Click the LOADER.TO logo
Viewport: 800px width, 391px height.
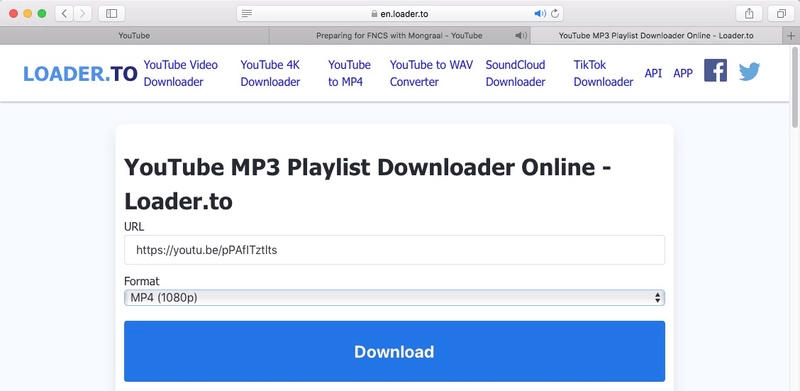[x=80, y=74]
